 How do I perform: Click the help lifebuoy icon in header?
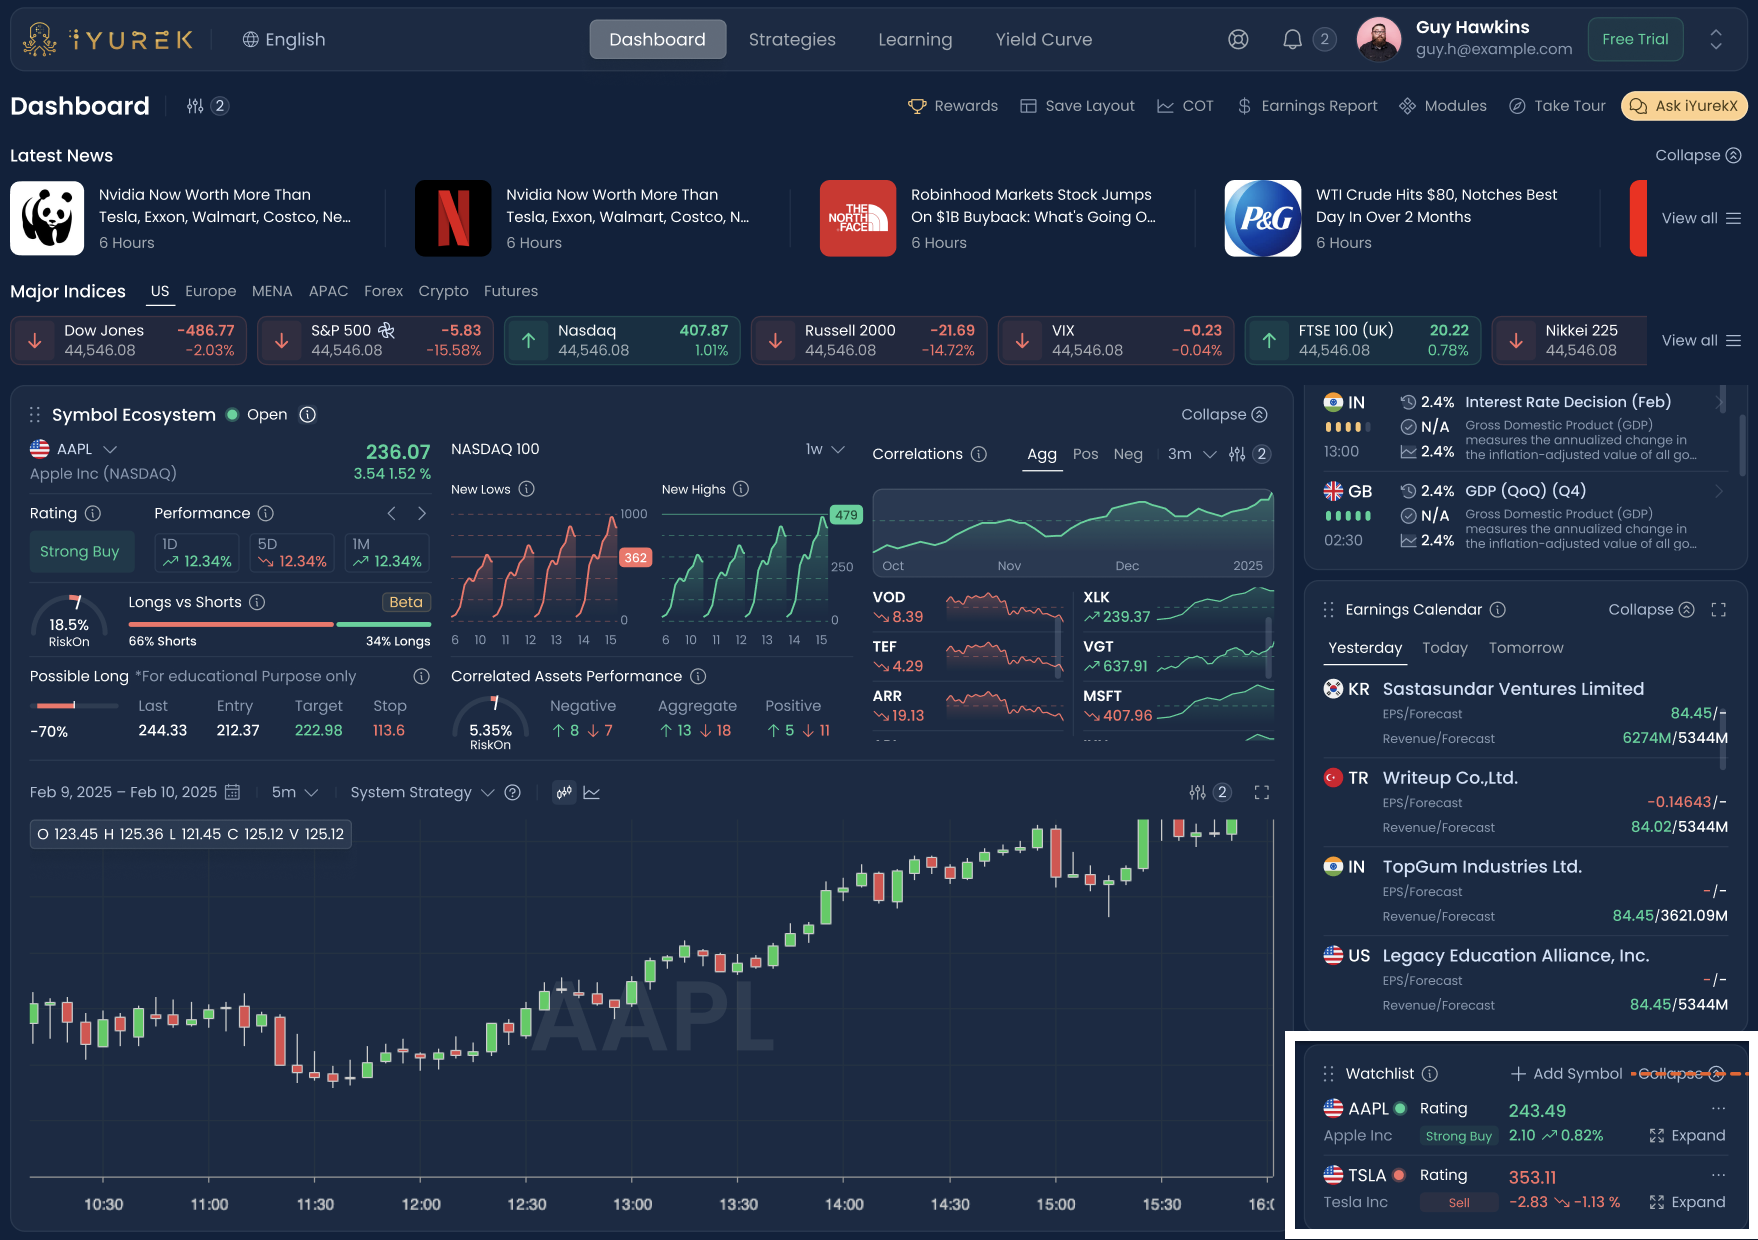pos(1238,40)
